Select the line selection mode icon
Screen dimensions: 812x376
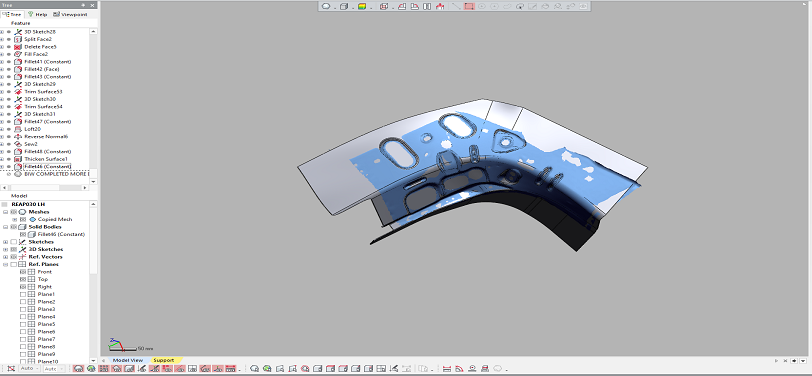click(x=456, y=6)
